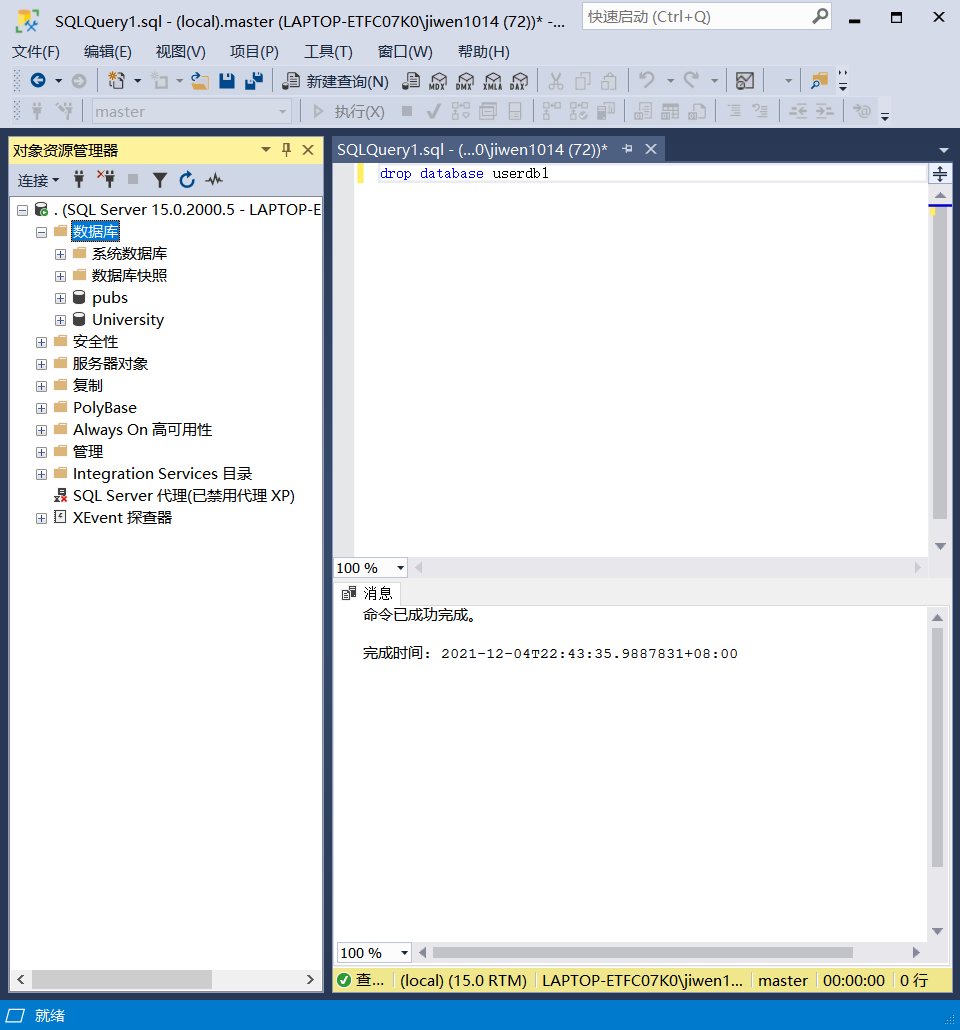Click the Decrease Indent icon
The image size is (960, 1030).
point(798,111)
